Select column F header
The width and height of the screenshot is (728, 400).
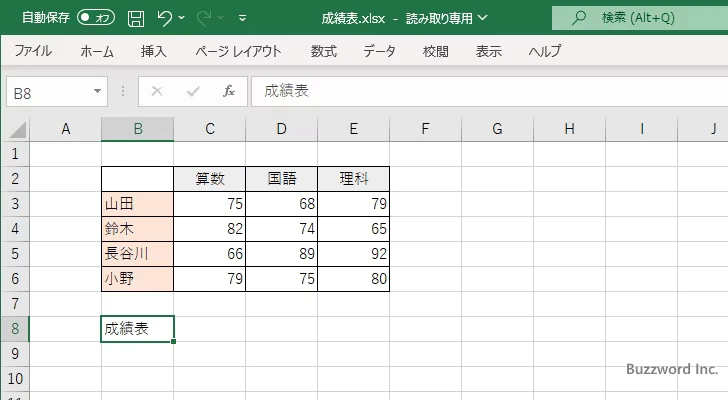point(425,129)
